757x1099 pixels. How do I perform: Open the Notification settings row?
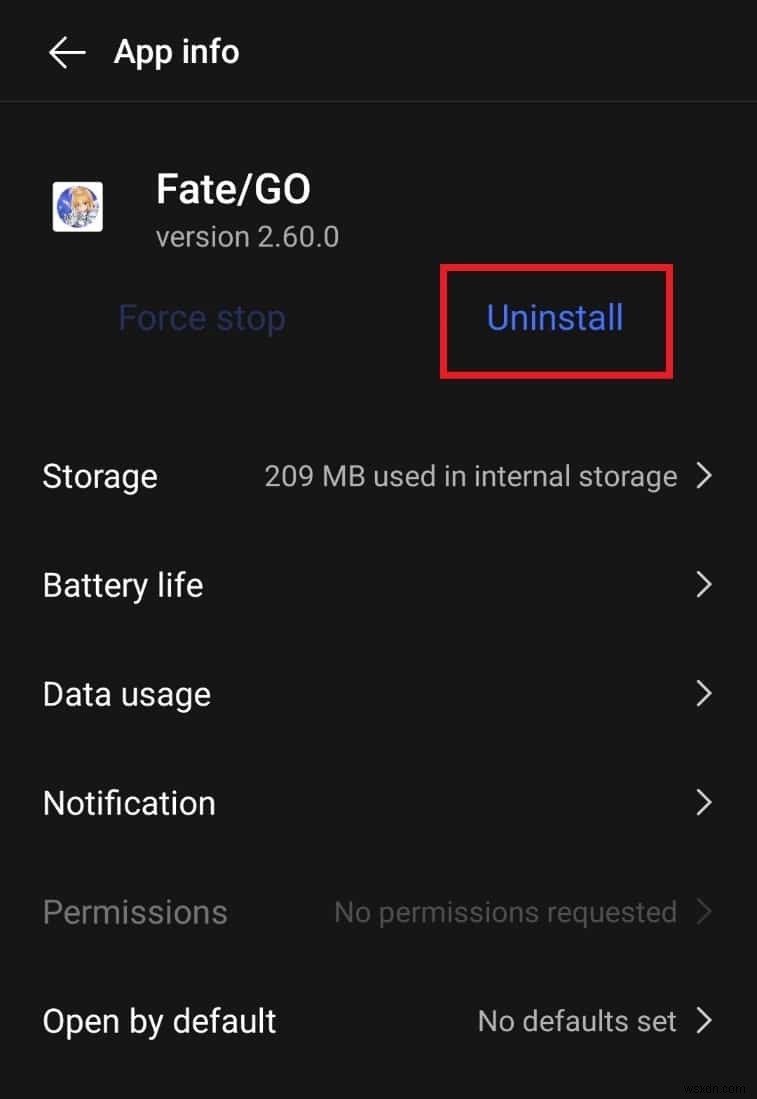click(129, 803)
